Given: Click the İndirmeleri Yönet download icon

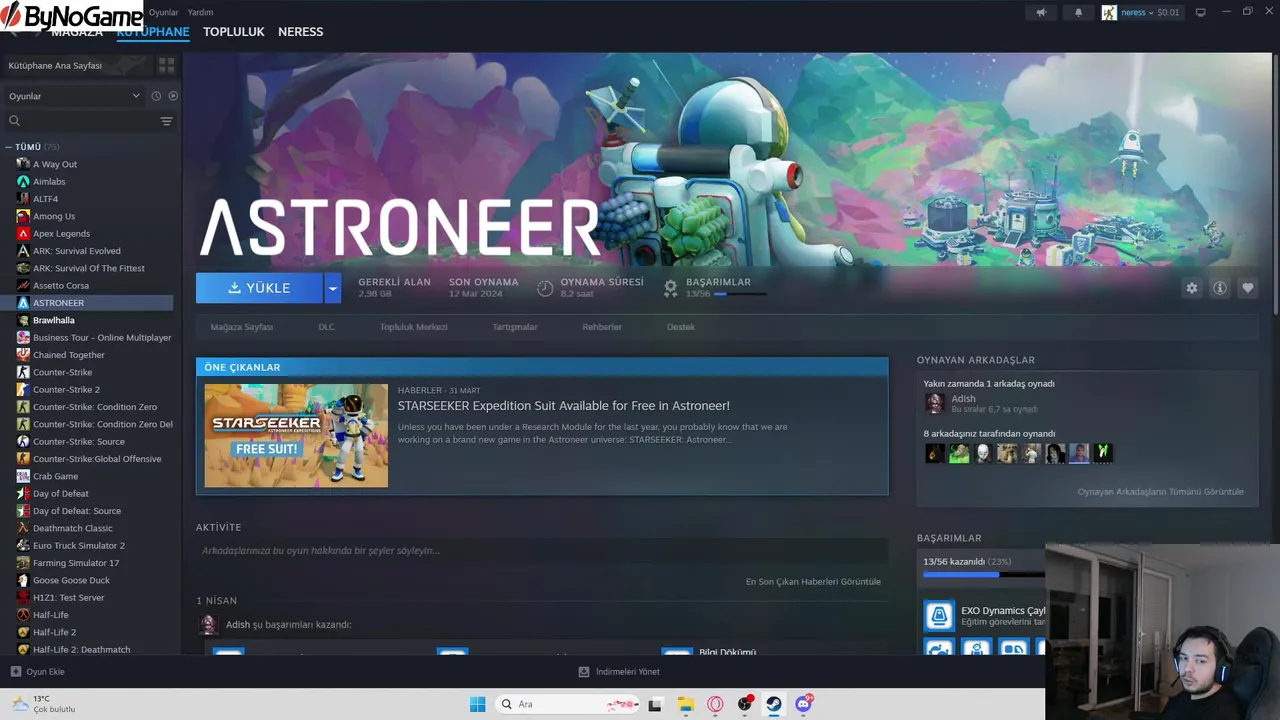Looking at the screenshot, I should click(x=584, y=672).
